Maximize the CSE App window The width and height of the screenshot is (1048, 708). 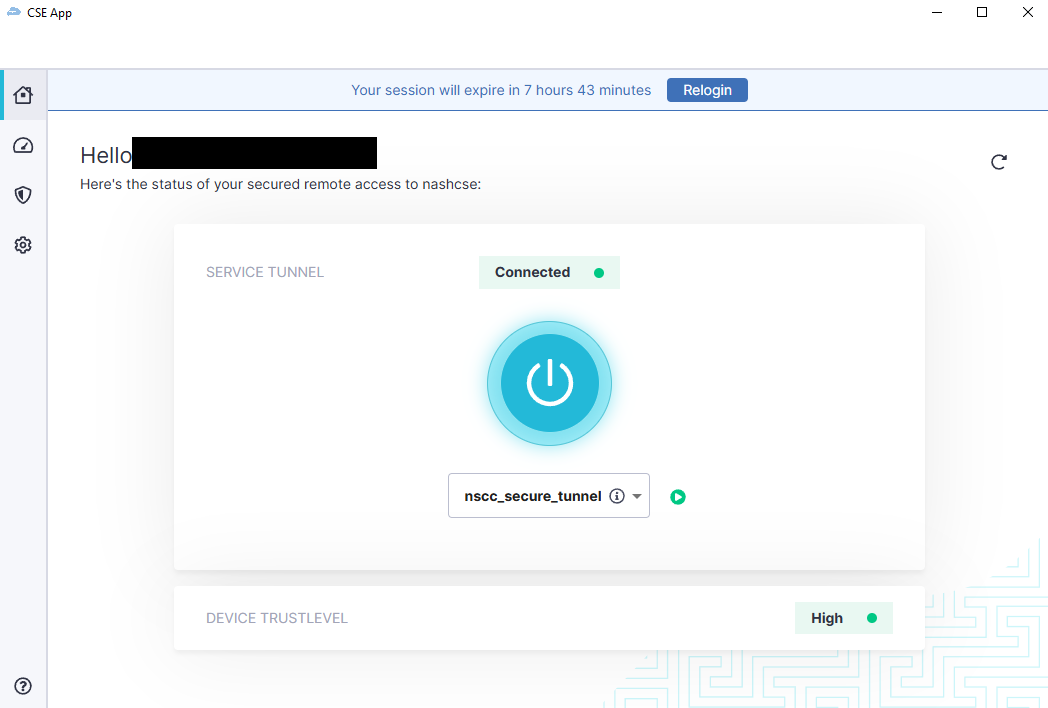tap(982, 13)
